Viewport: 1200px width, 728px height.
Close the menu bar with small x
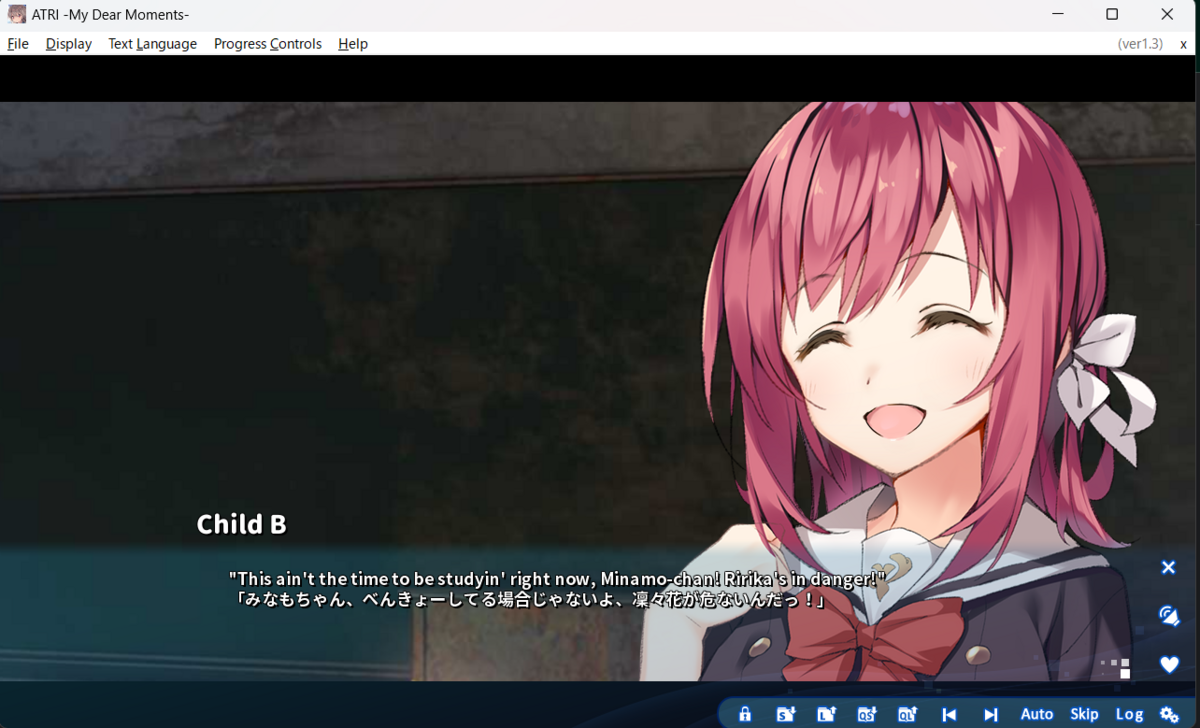click(1183, 44)
